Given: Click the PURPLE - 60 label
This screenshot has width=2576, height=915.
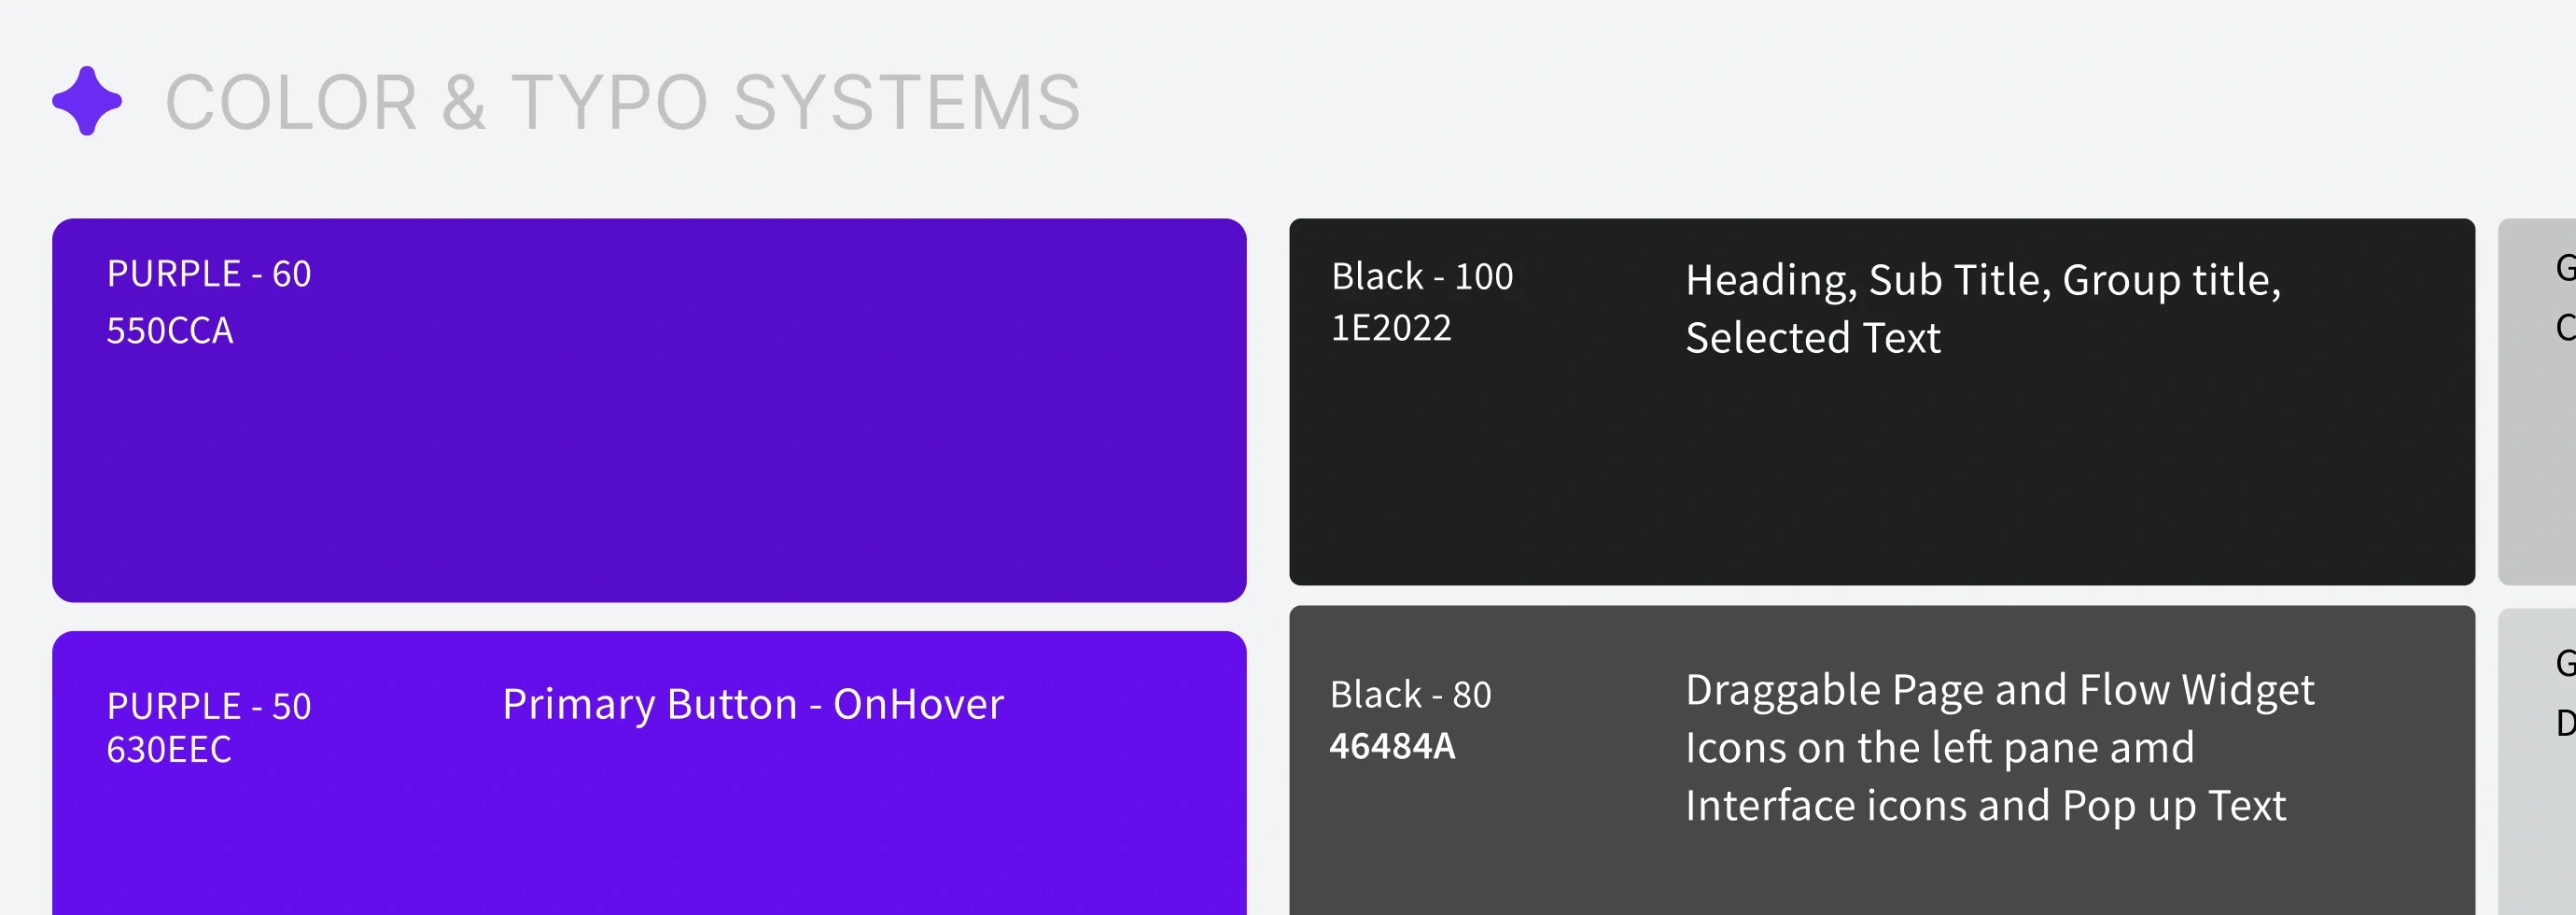Looking at the screenshot, I should [209, 274].
